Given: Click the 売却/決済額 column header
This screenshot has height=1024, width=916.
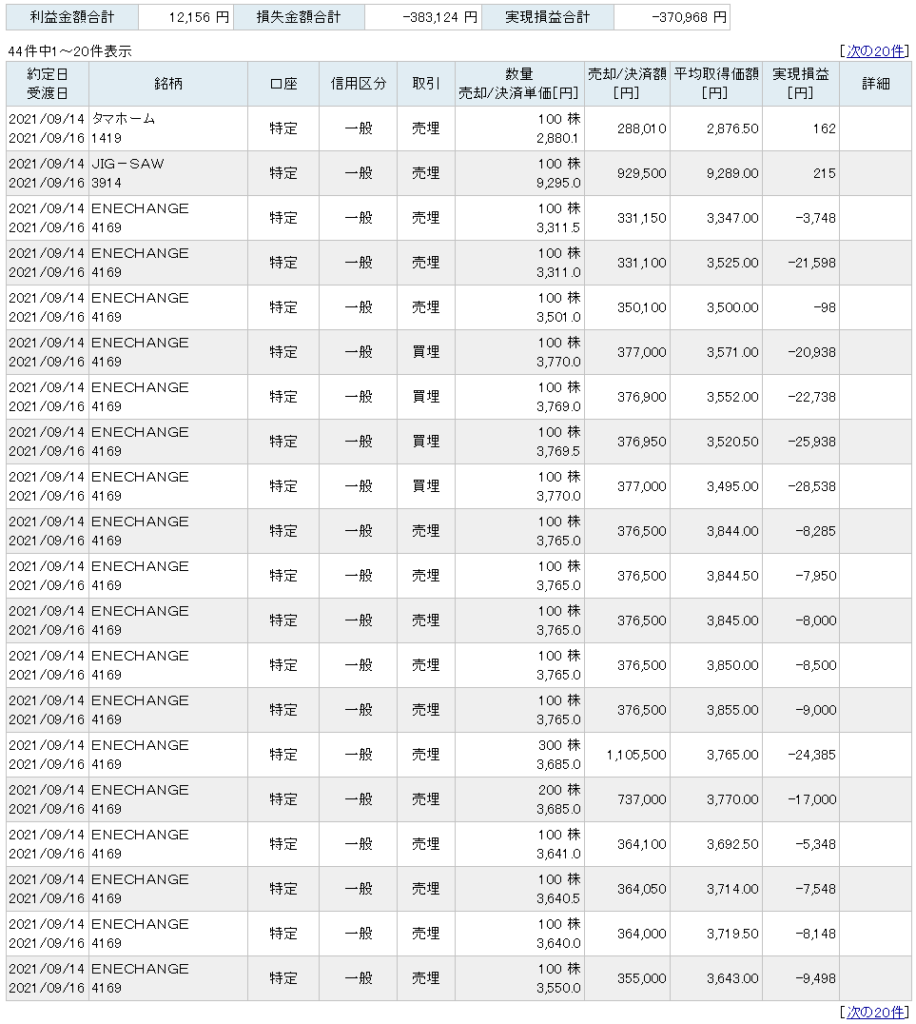Looking at the screenshot, I should 627,84.
